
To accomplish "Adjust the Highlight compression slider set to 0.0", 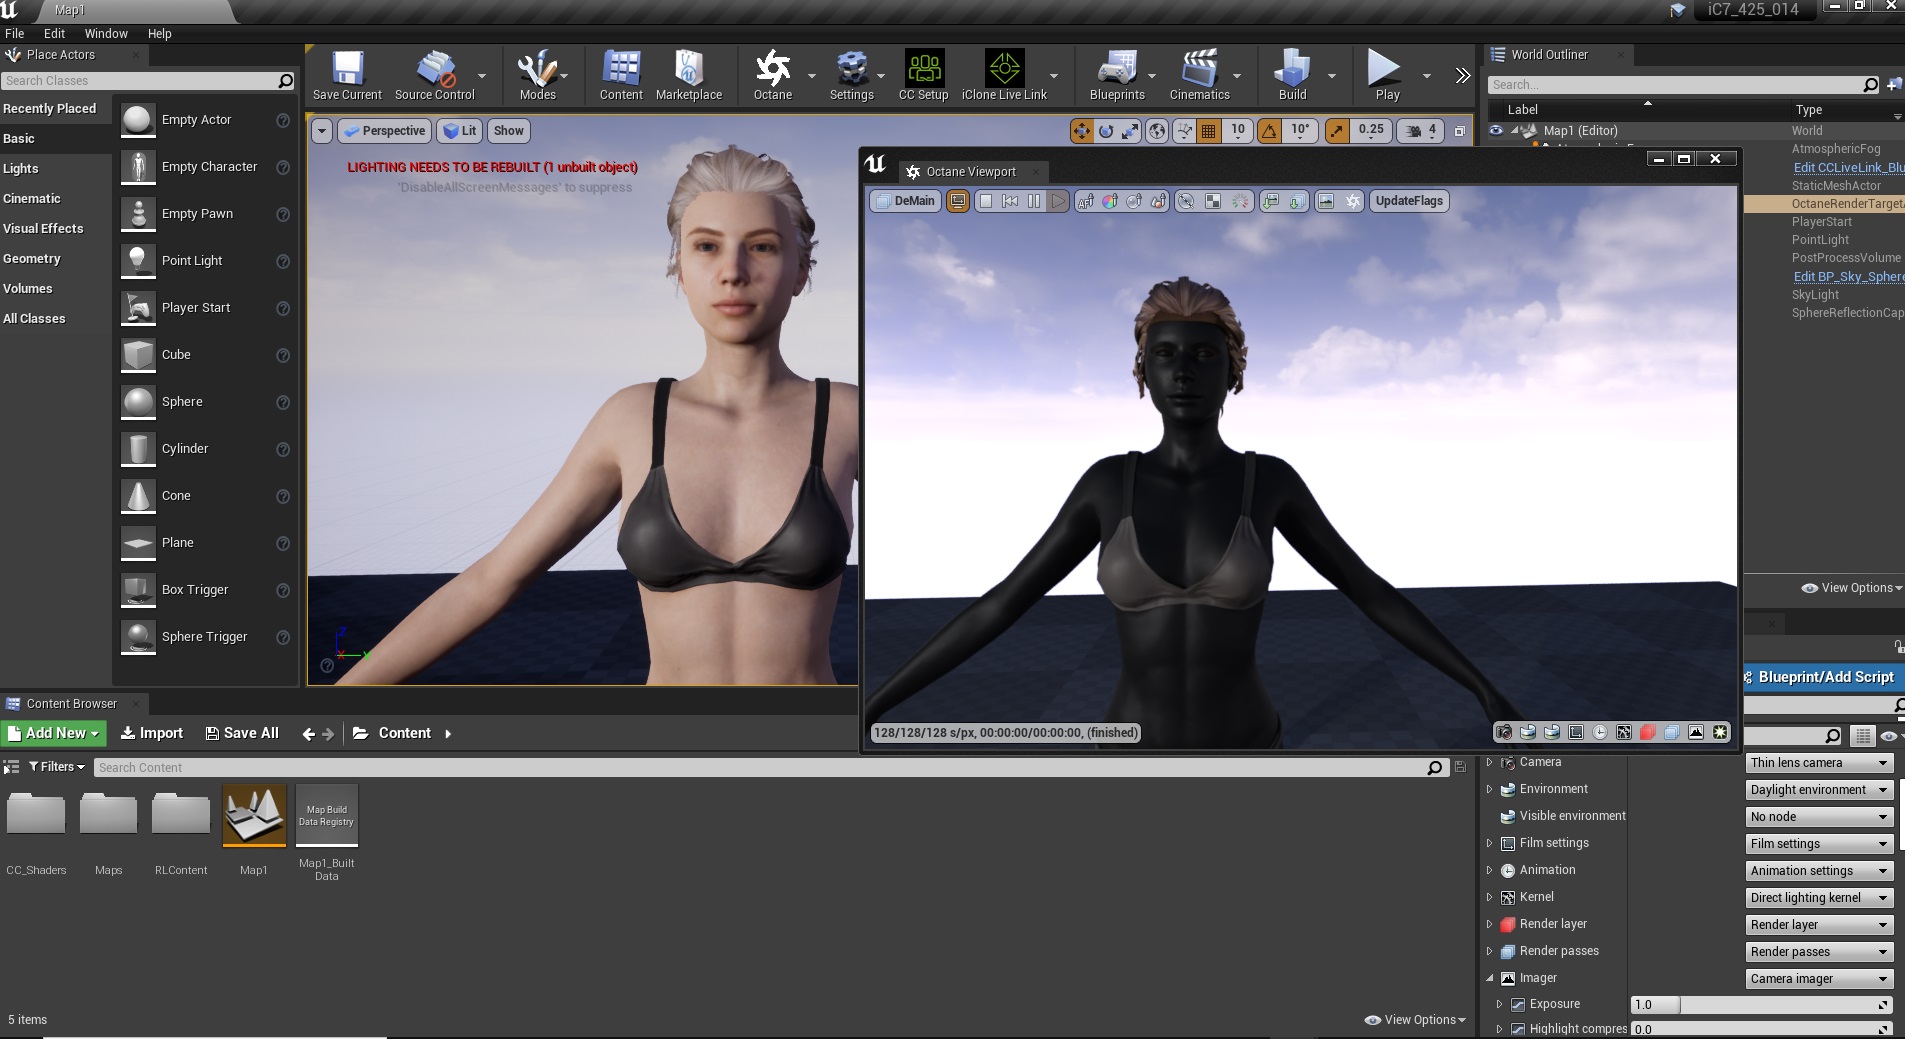I will point(1761,1029).
